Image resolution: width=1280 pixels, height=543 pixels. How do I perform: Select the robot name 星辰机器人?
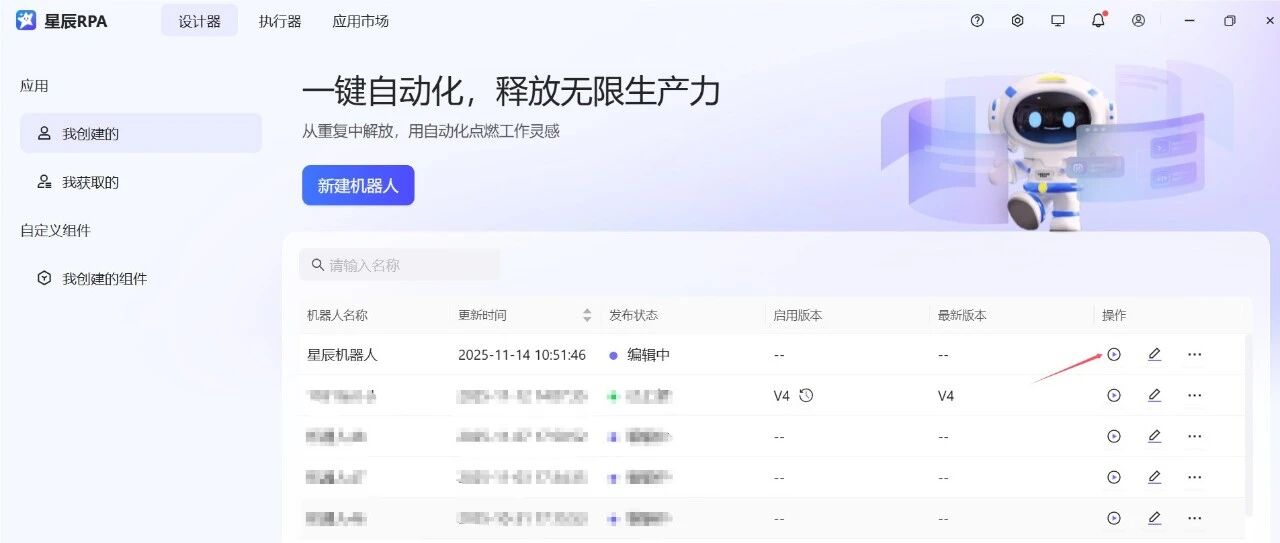pyautogui.click(x=342, y=355)
